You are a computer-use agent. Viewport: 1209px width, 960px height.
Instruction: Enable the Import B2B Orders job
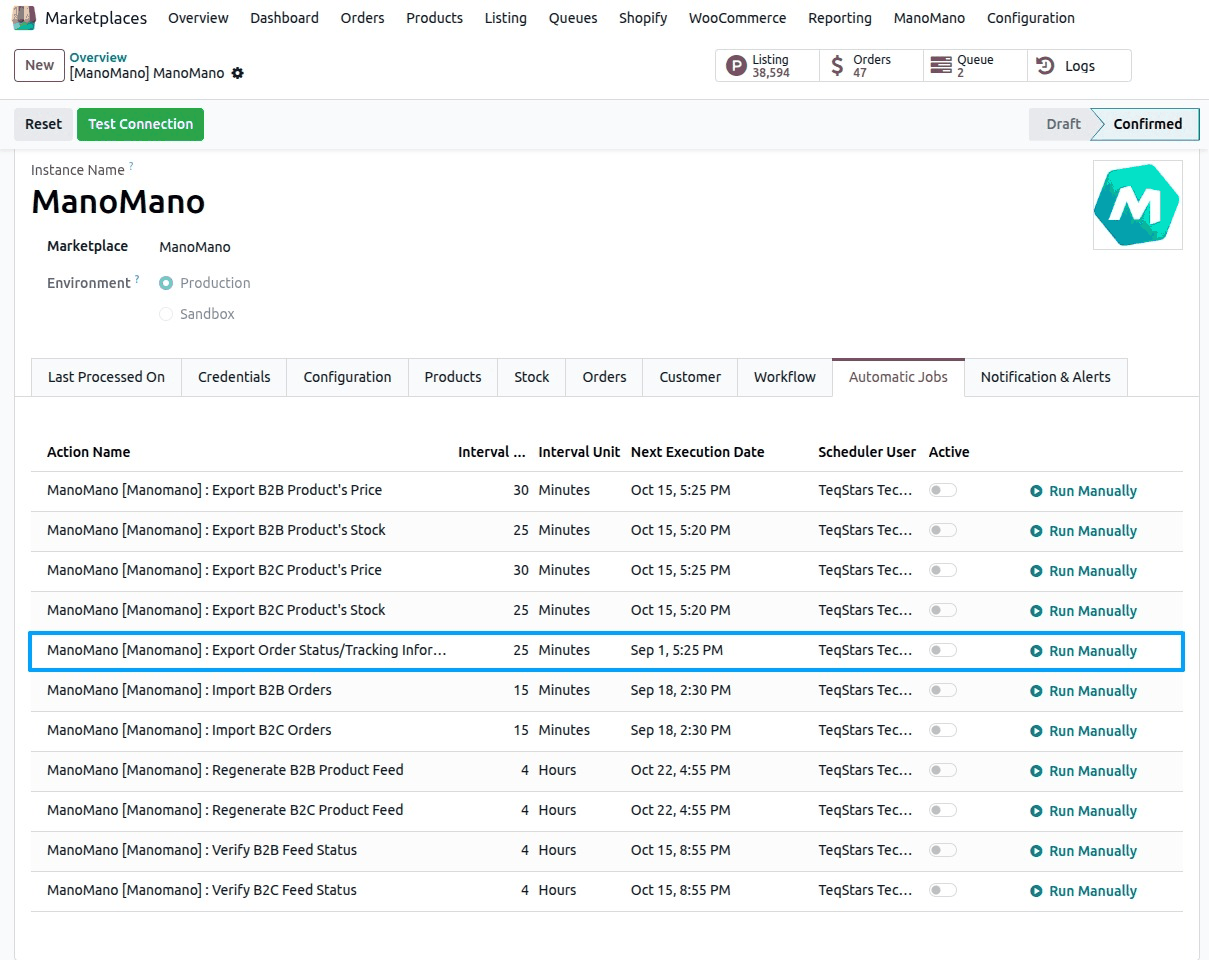[943, 690]
